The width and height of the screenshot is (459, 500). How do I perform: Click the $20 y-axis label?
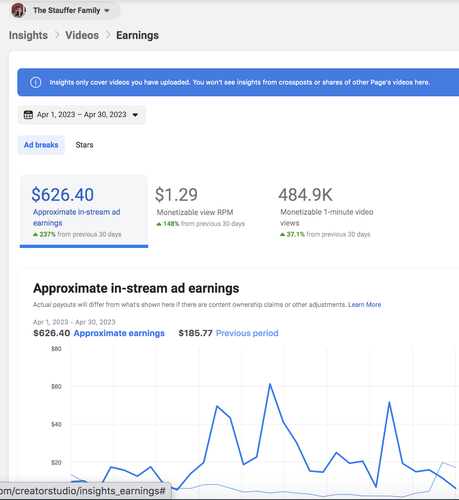click(56, 463)
